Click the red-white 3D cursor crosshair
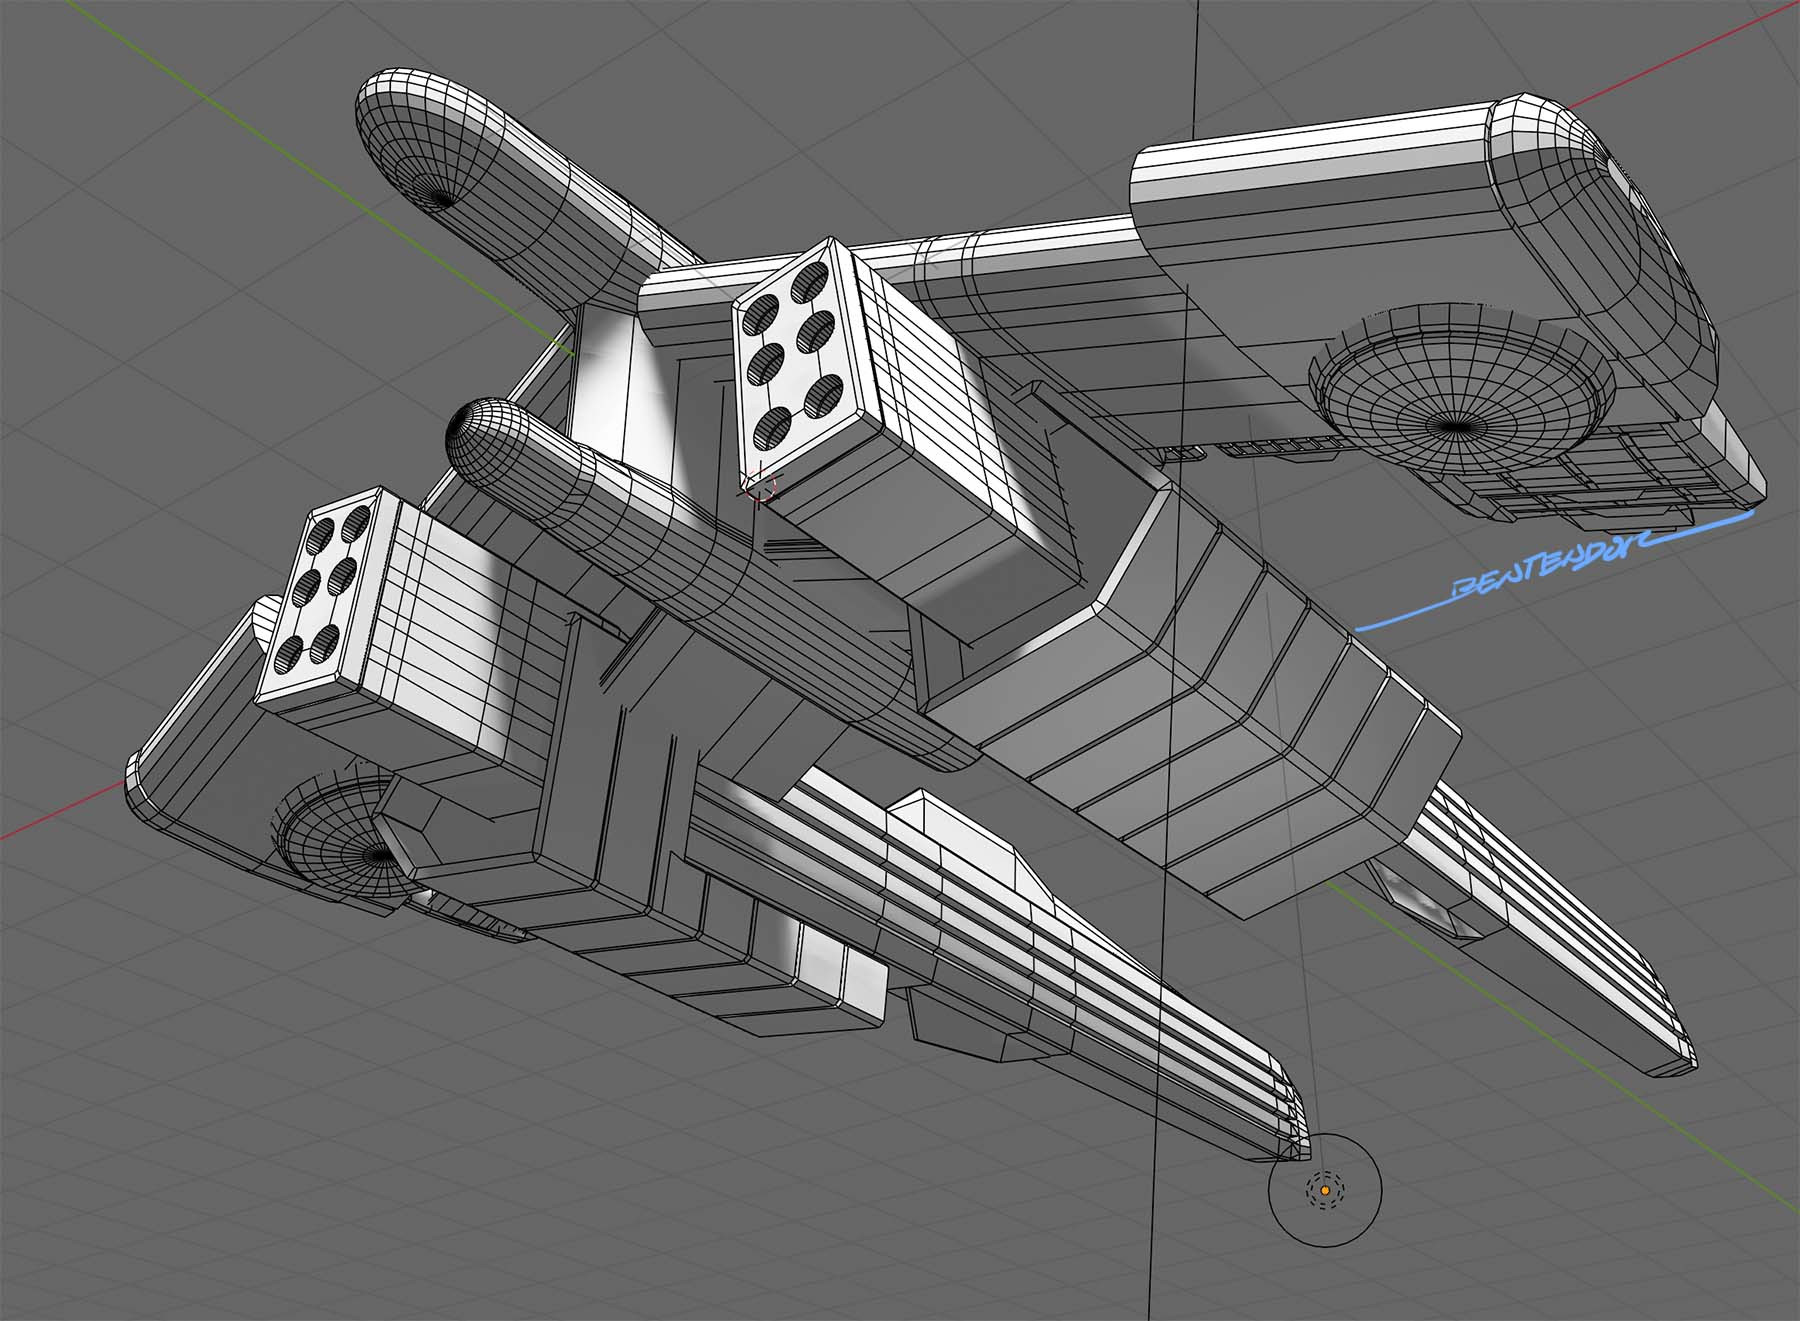The image size is (1800, 1321). click(x=758, y=486)
